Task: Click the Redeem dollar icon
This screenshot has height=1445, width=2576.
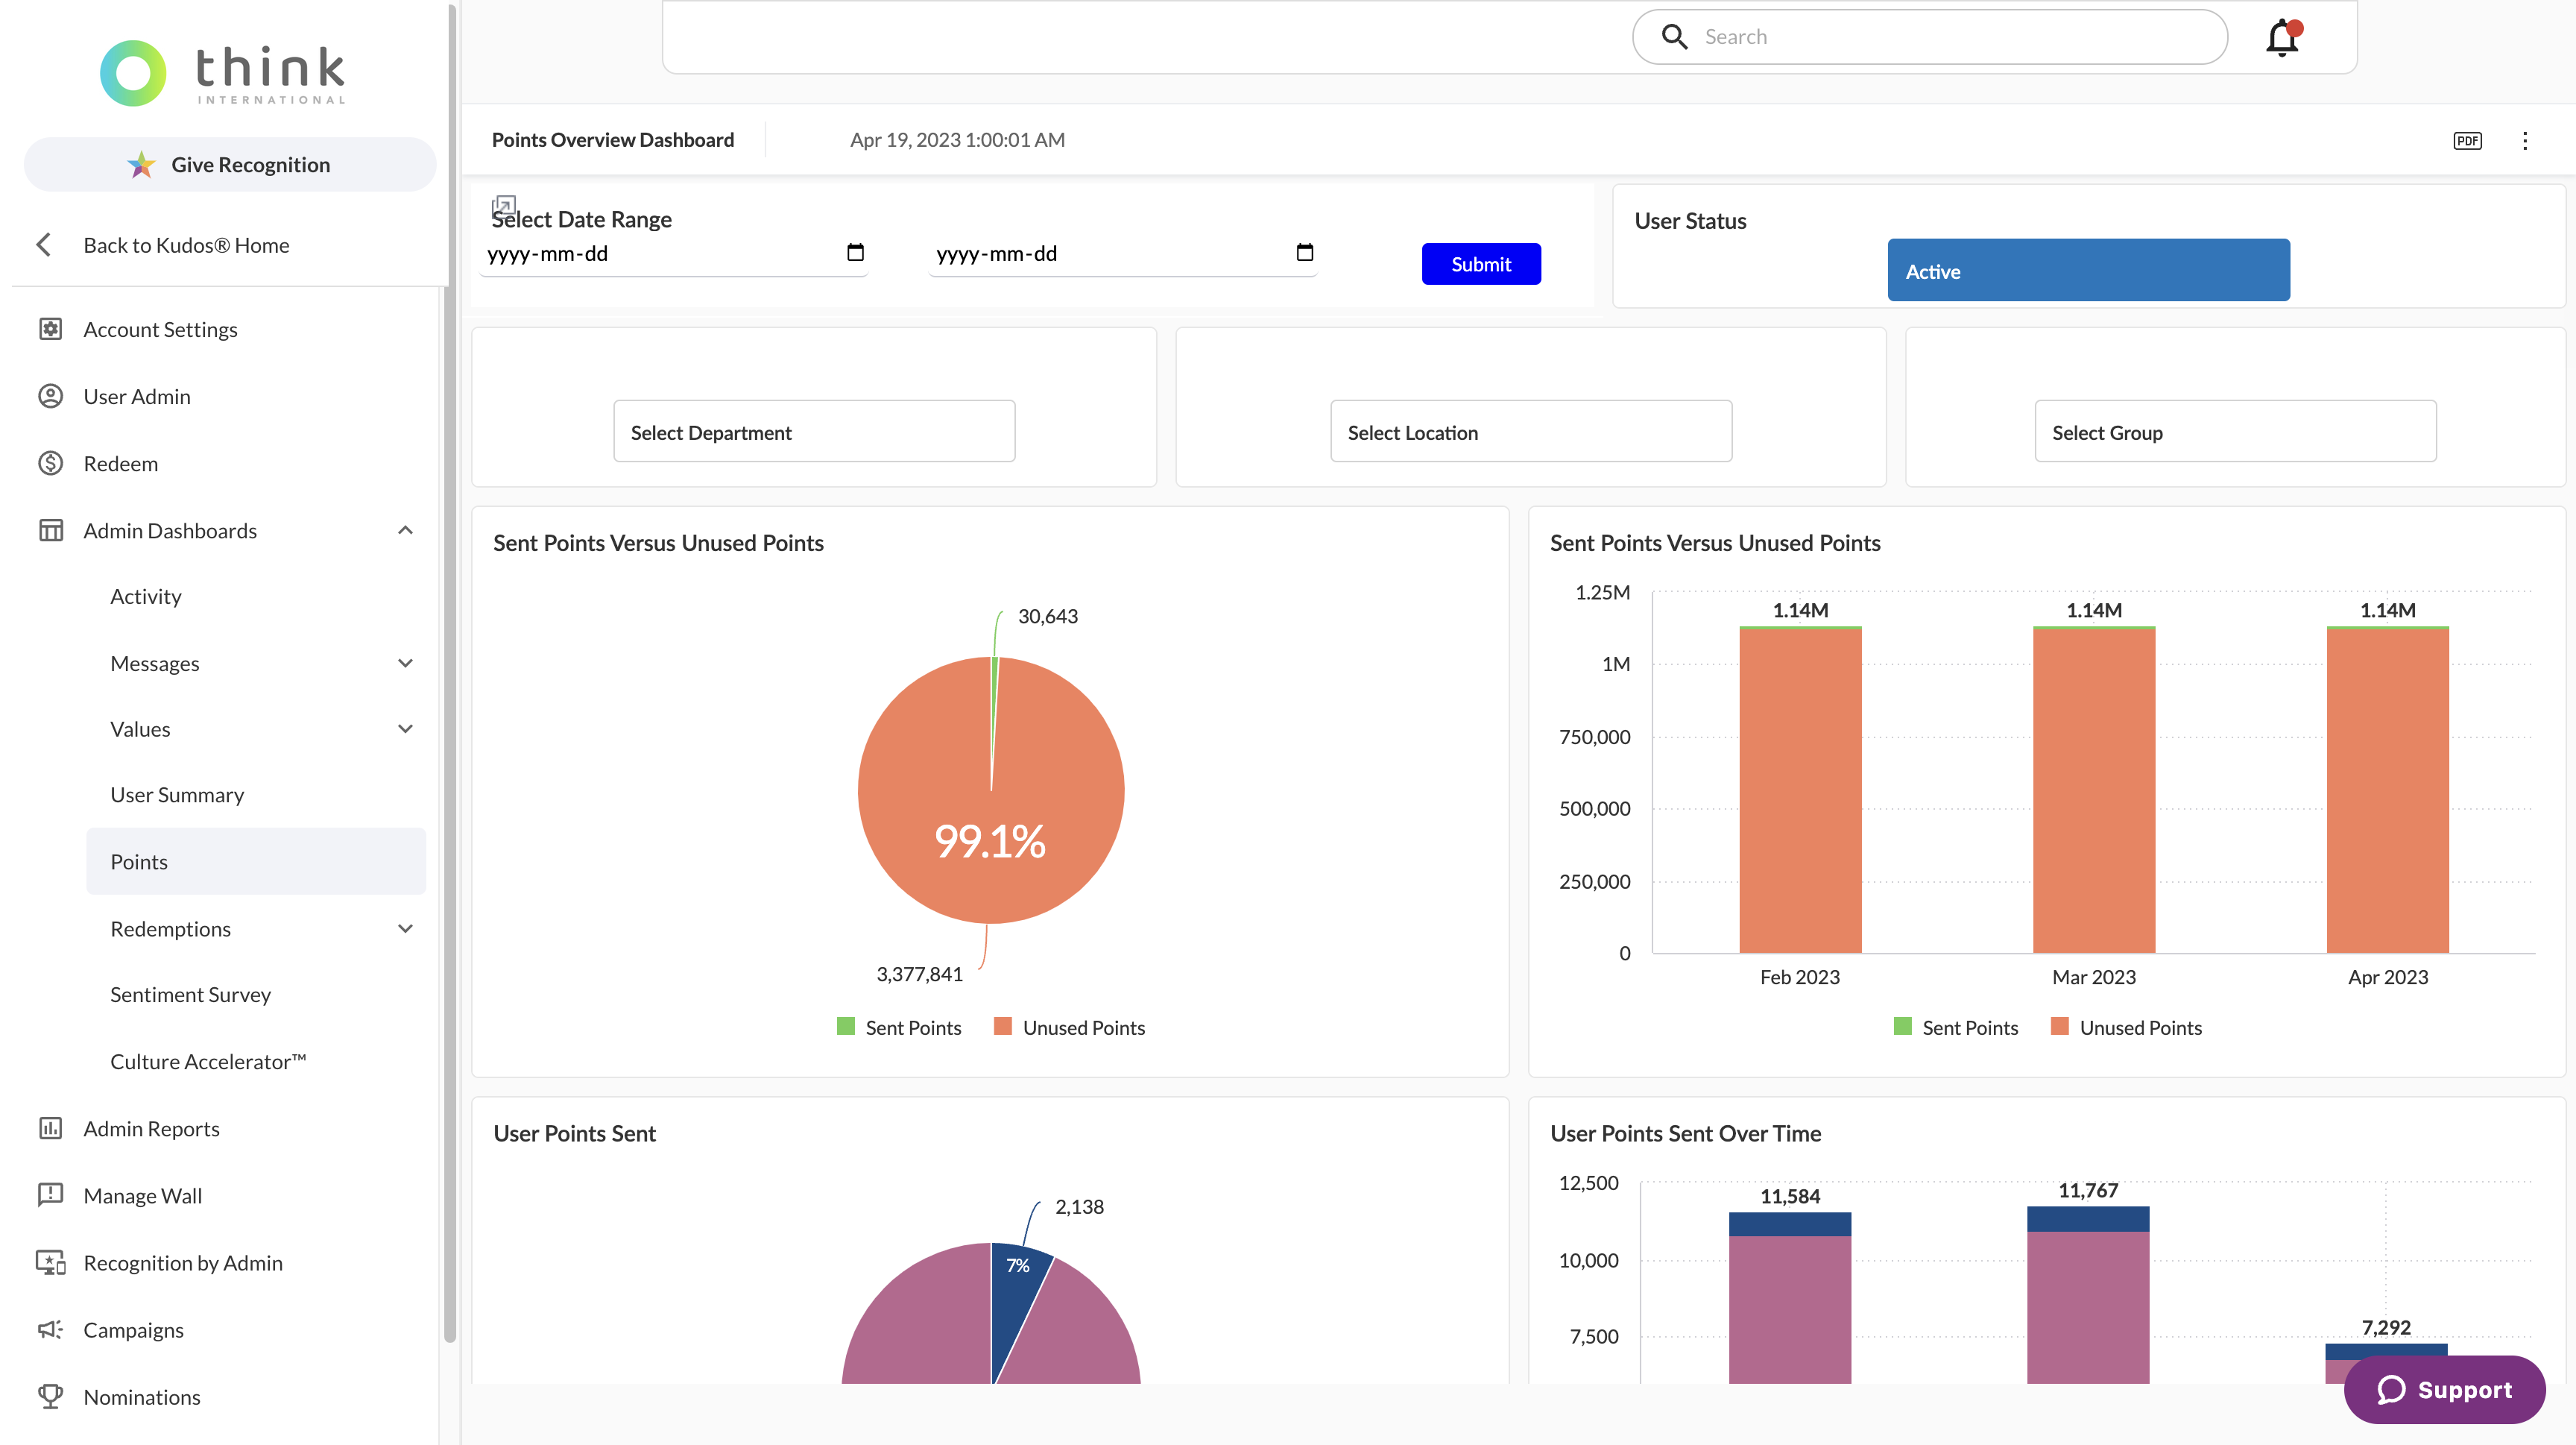Action: 50,463
